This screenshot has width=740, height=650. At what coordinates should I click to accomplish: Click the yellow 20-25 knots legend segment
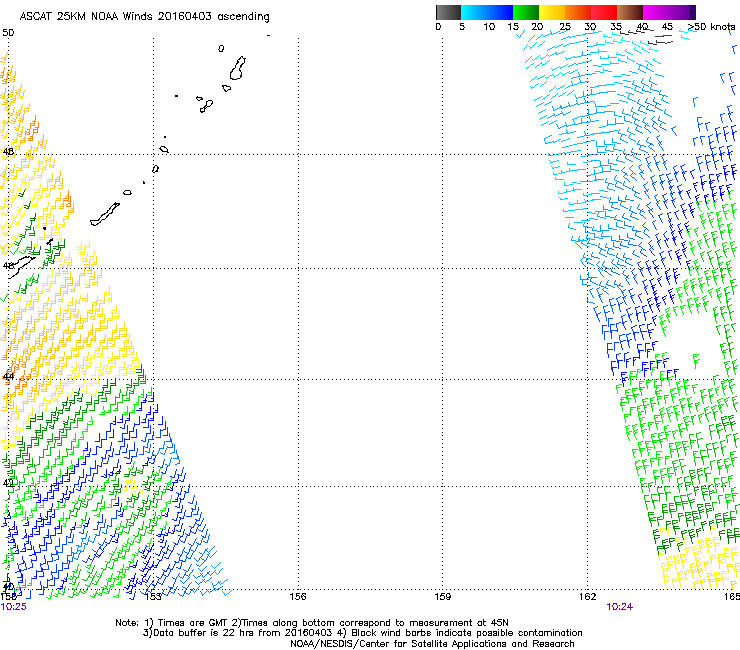tap(552, 12)
